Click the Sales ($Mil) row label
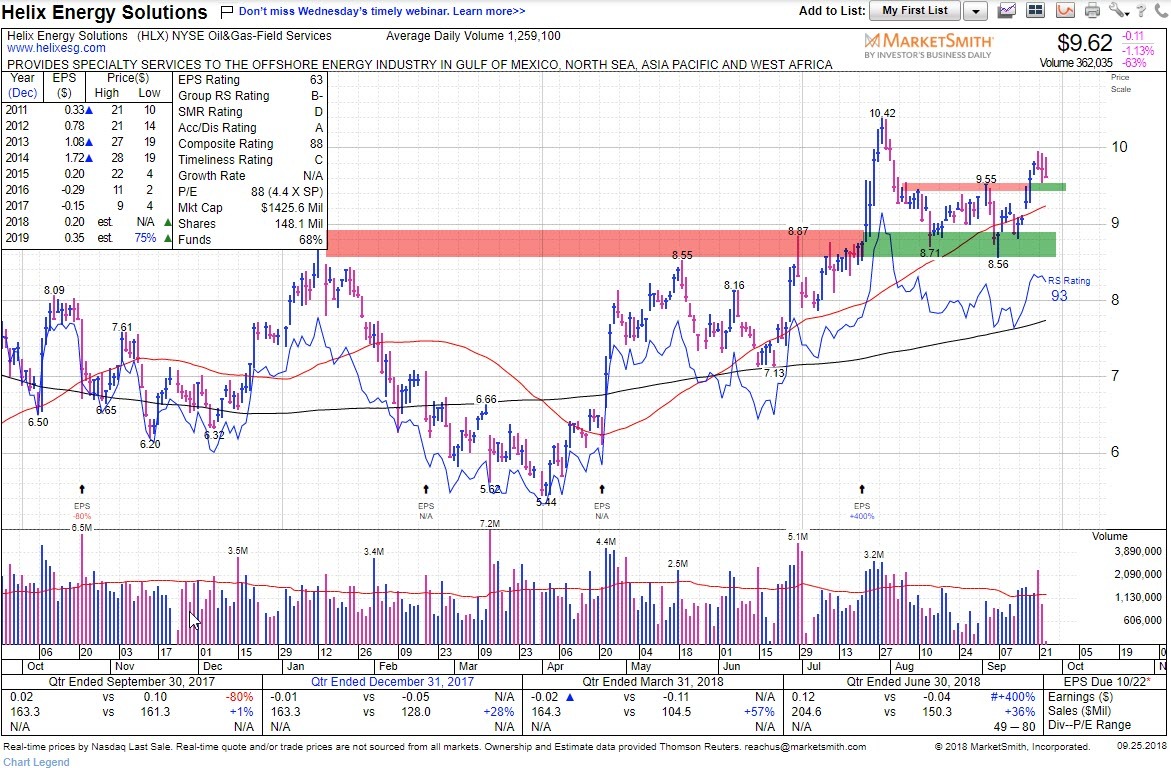This screenshot has height=768, width=1171. [1079, 711]
